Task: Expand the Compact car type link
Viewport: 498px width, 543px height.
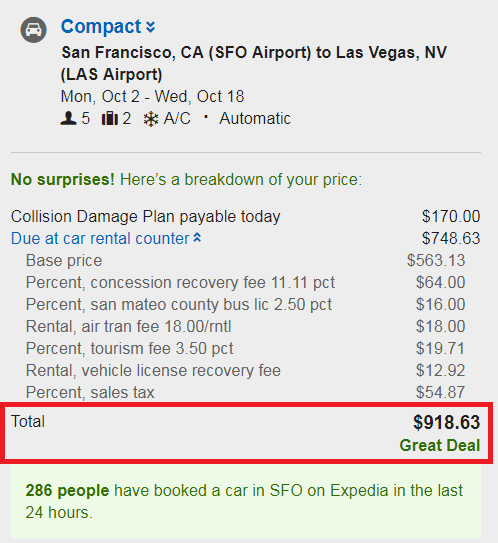Action: point(108,27)
